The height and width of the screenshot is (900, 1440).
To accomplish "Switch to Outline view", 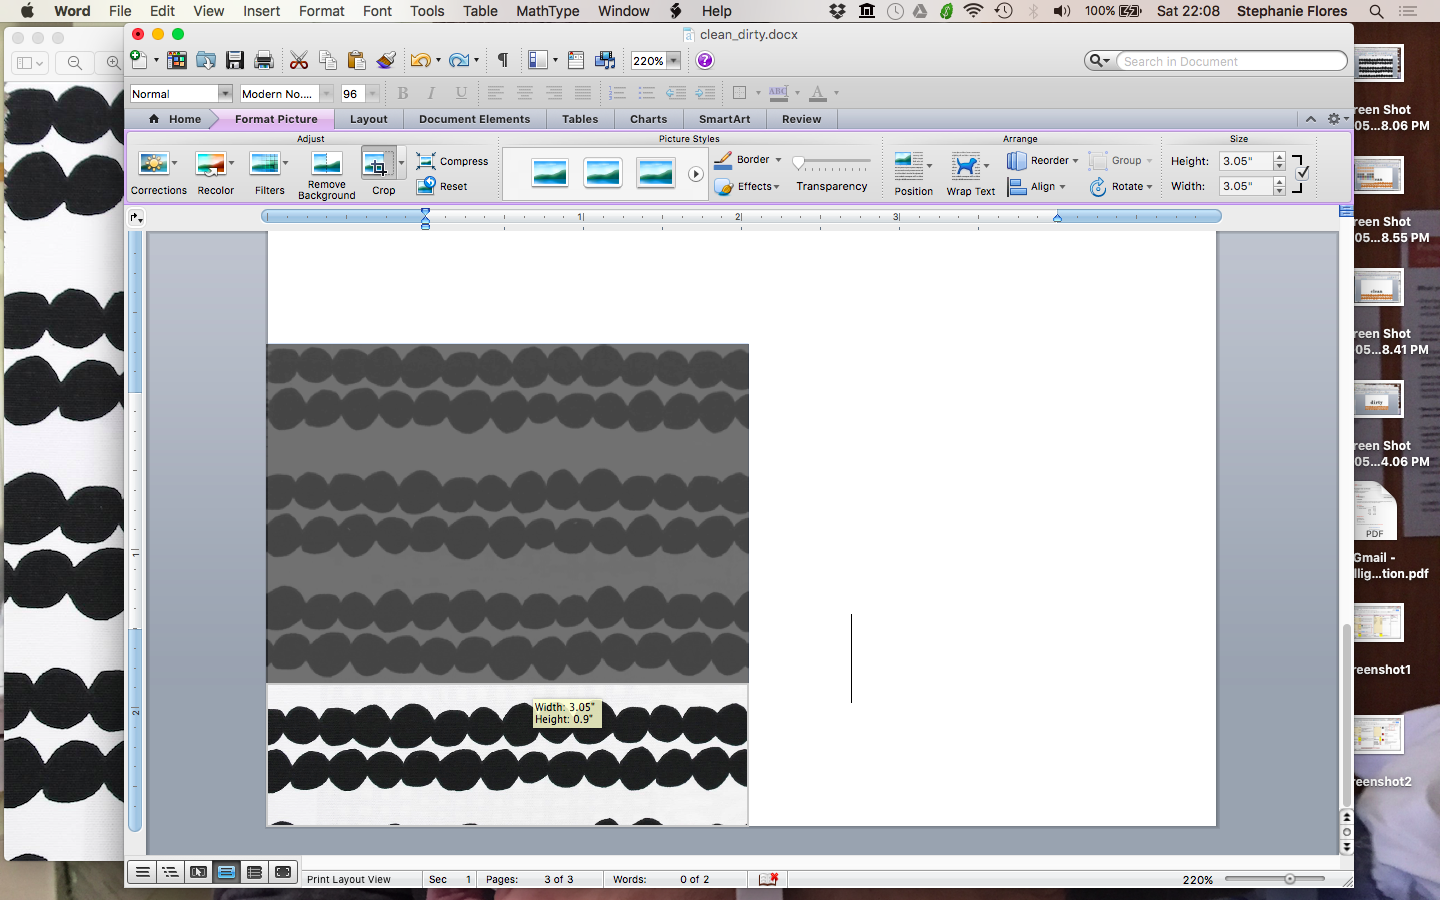I will click(x=171, y=872).
